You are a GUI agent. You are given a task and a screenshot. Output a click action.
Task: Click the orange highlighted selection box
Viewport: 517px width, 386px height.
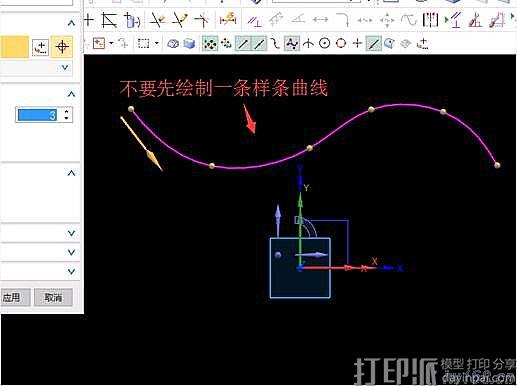coord(14,47)
